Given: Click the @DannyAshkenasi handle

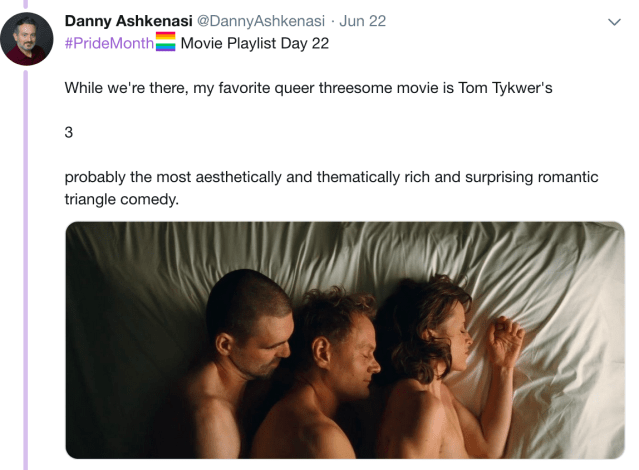Looking at the screenshot, I should [258, 21].
